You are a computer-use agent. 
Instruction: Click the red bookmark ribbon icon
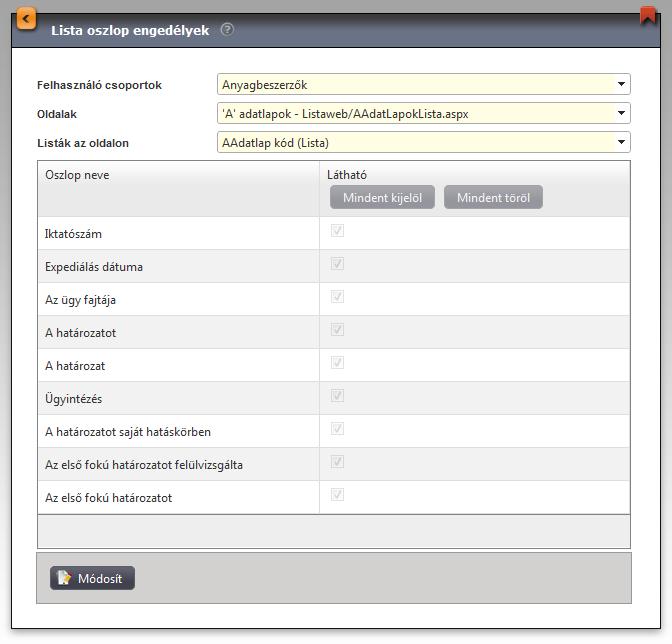click(x=648, y=15)
